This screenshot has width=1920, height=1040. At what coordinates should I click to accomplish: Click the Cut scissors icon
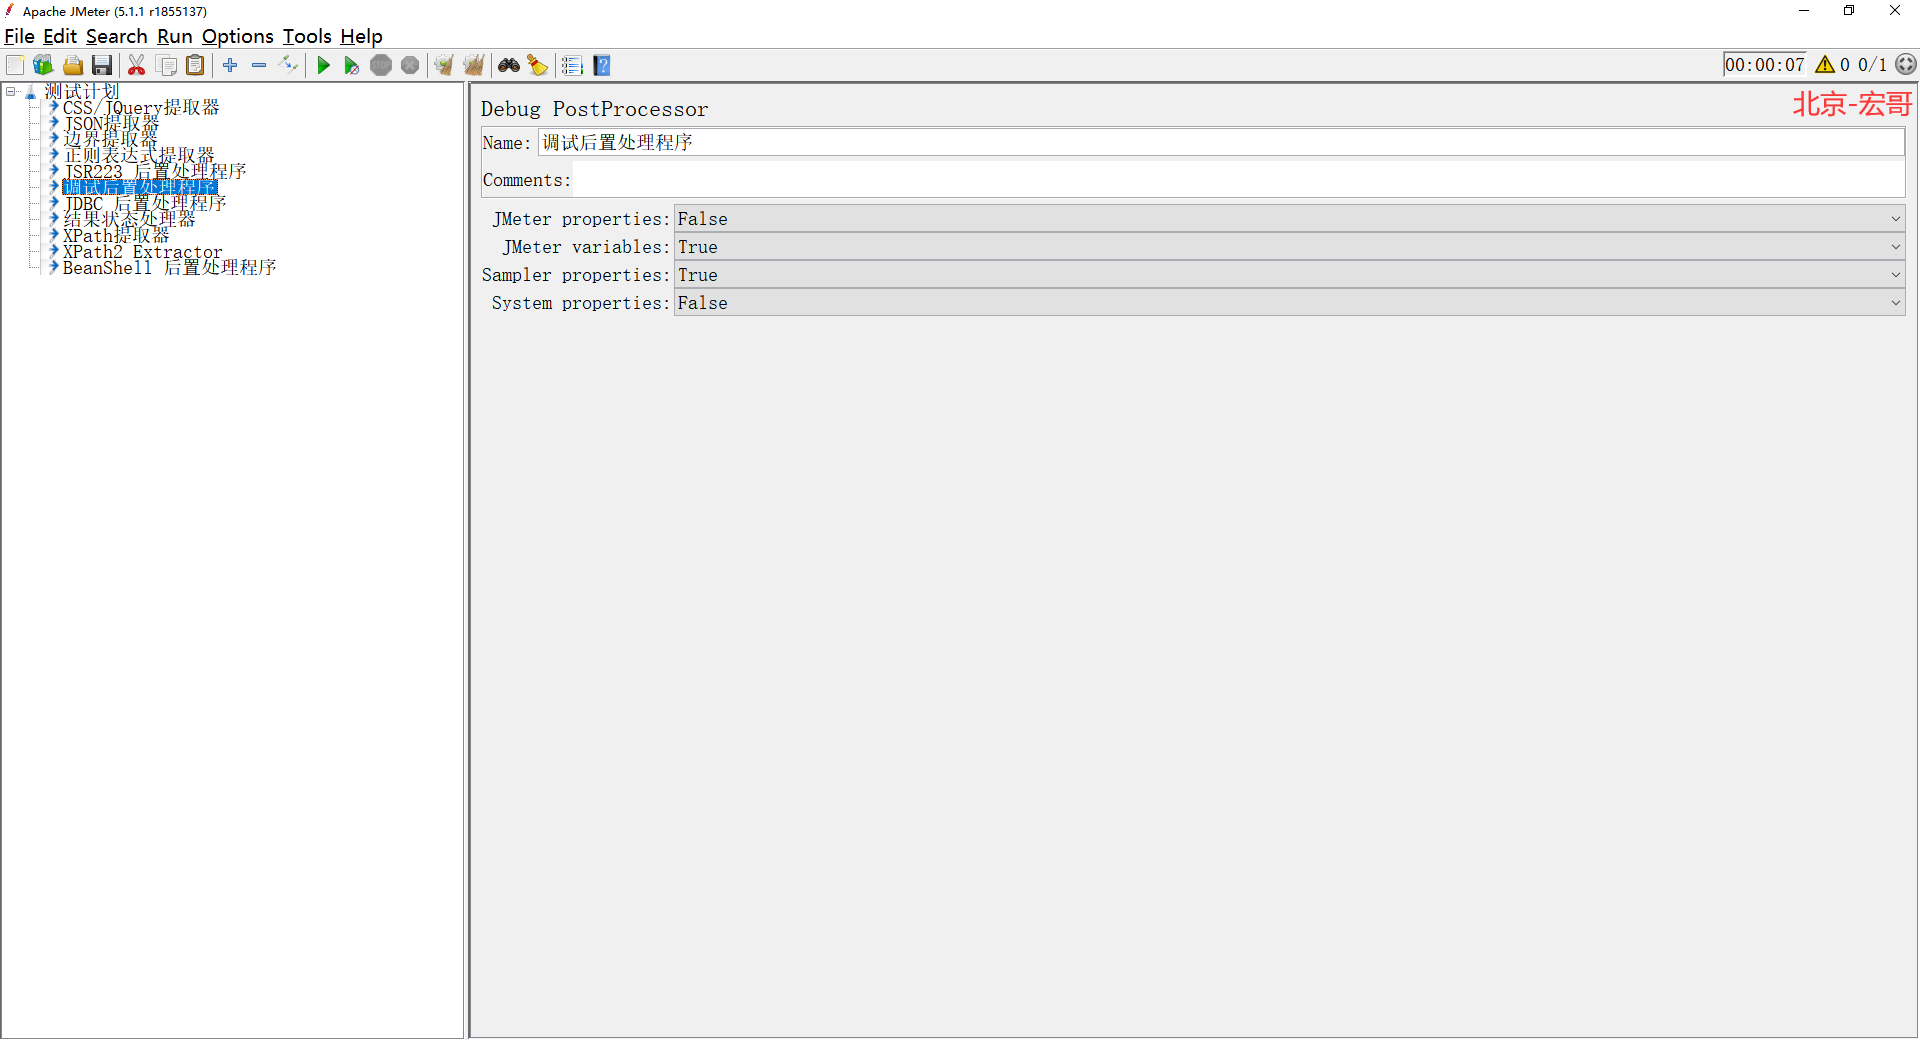[137, 65]
